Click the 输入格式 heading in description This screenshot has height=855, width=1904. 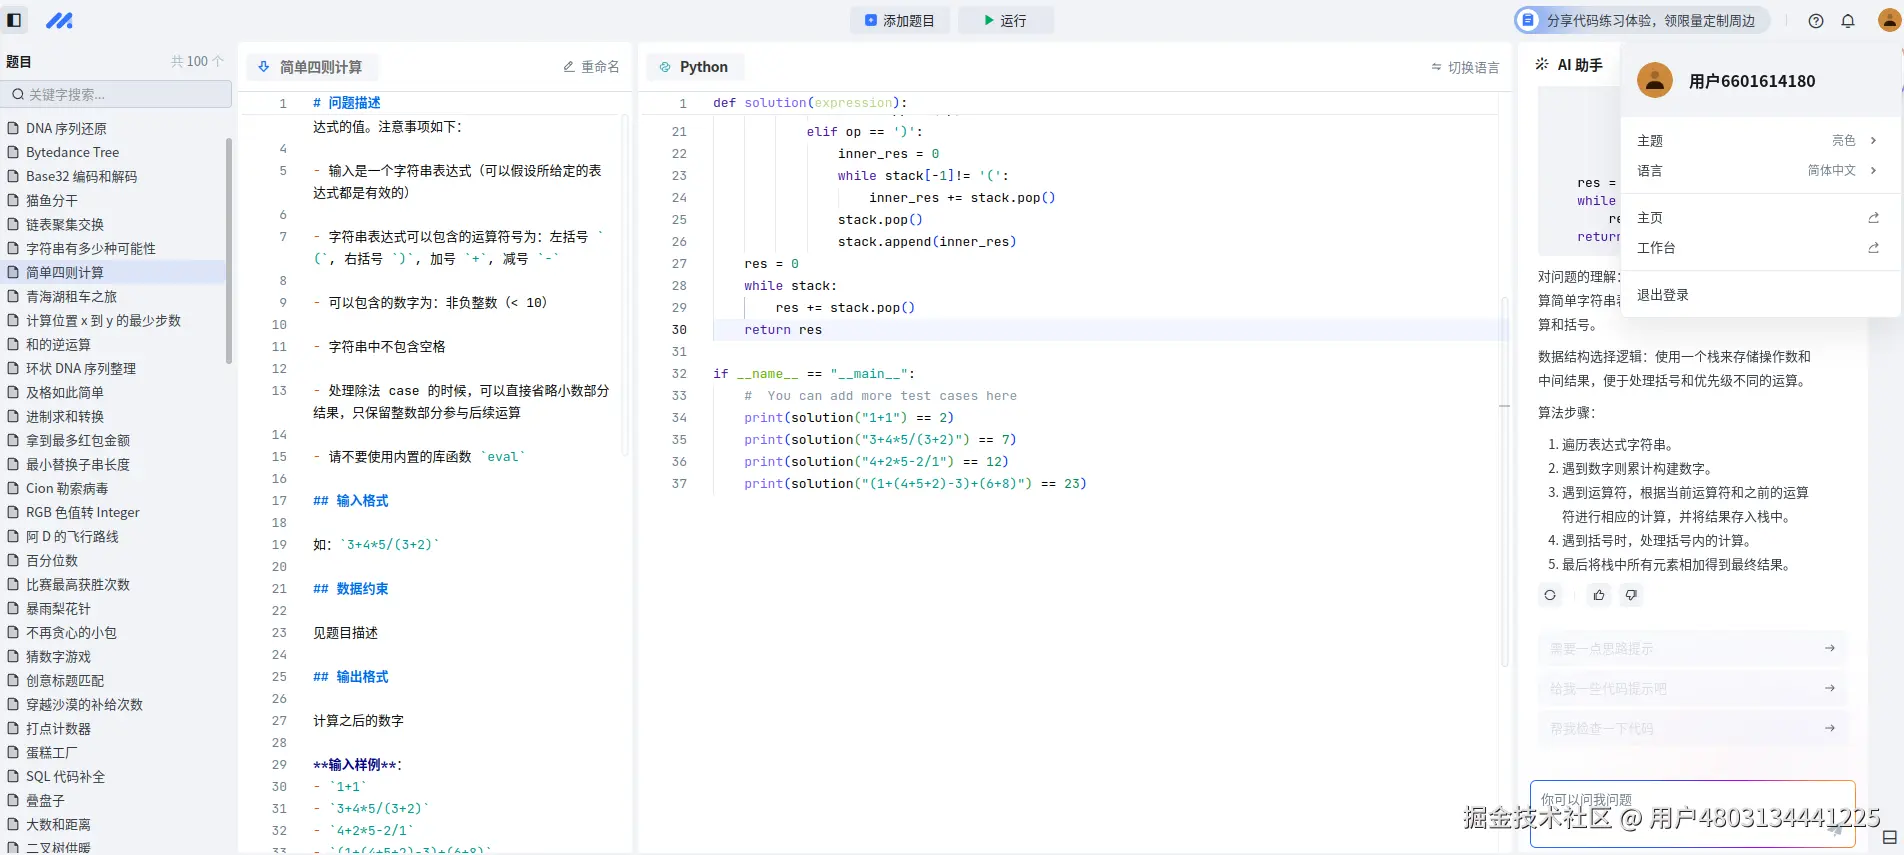(x=351, y=500)
